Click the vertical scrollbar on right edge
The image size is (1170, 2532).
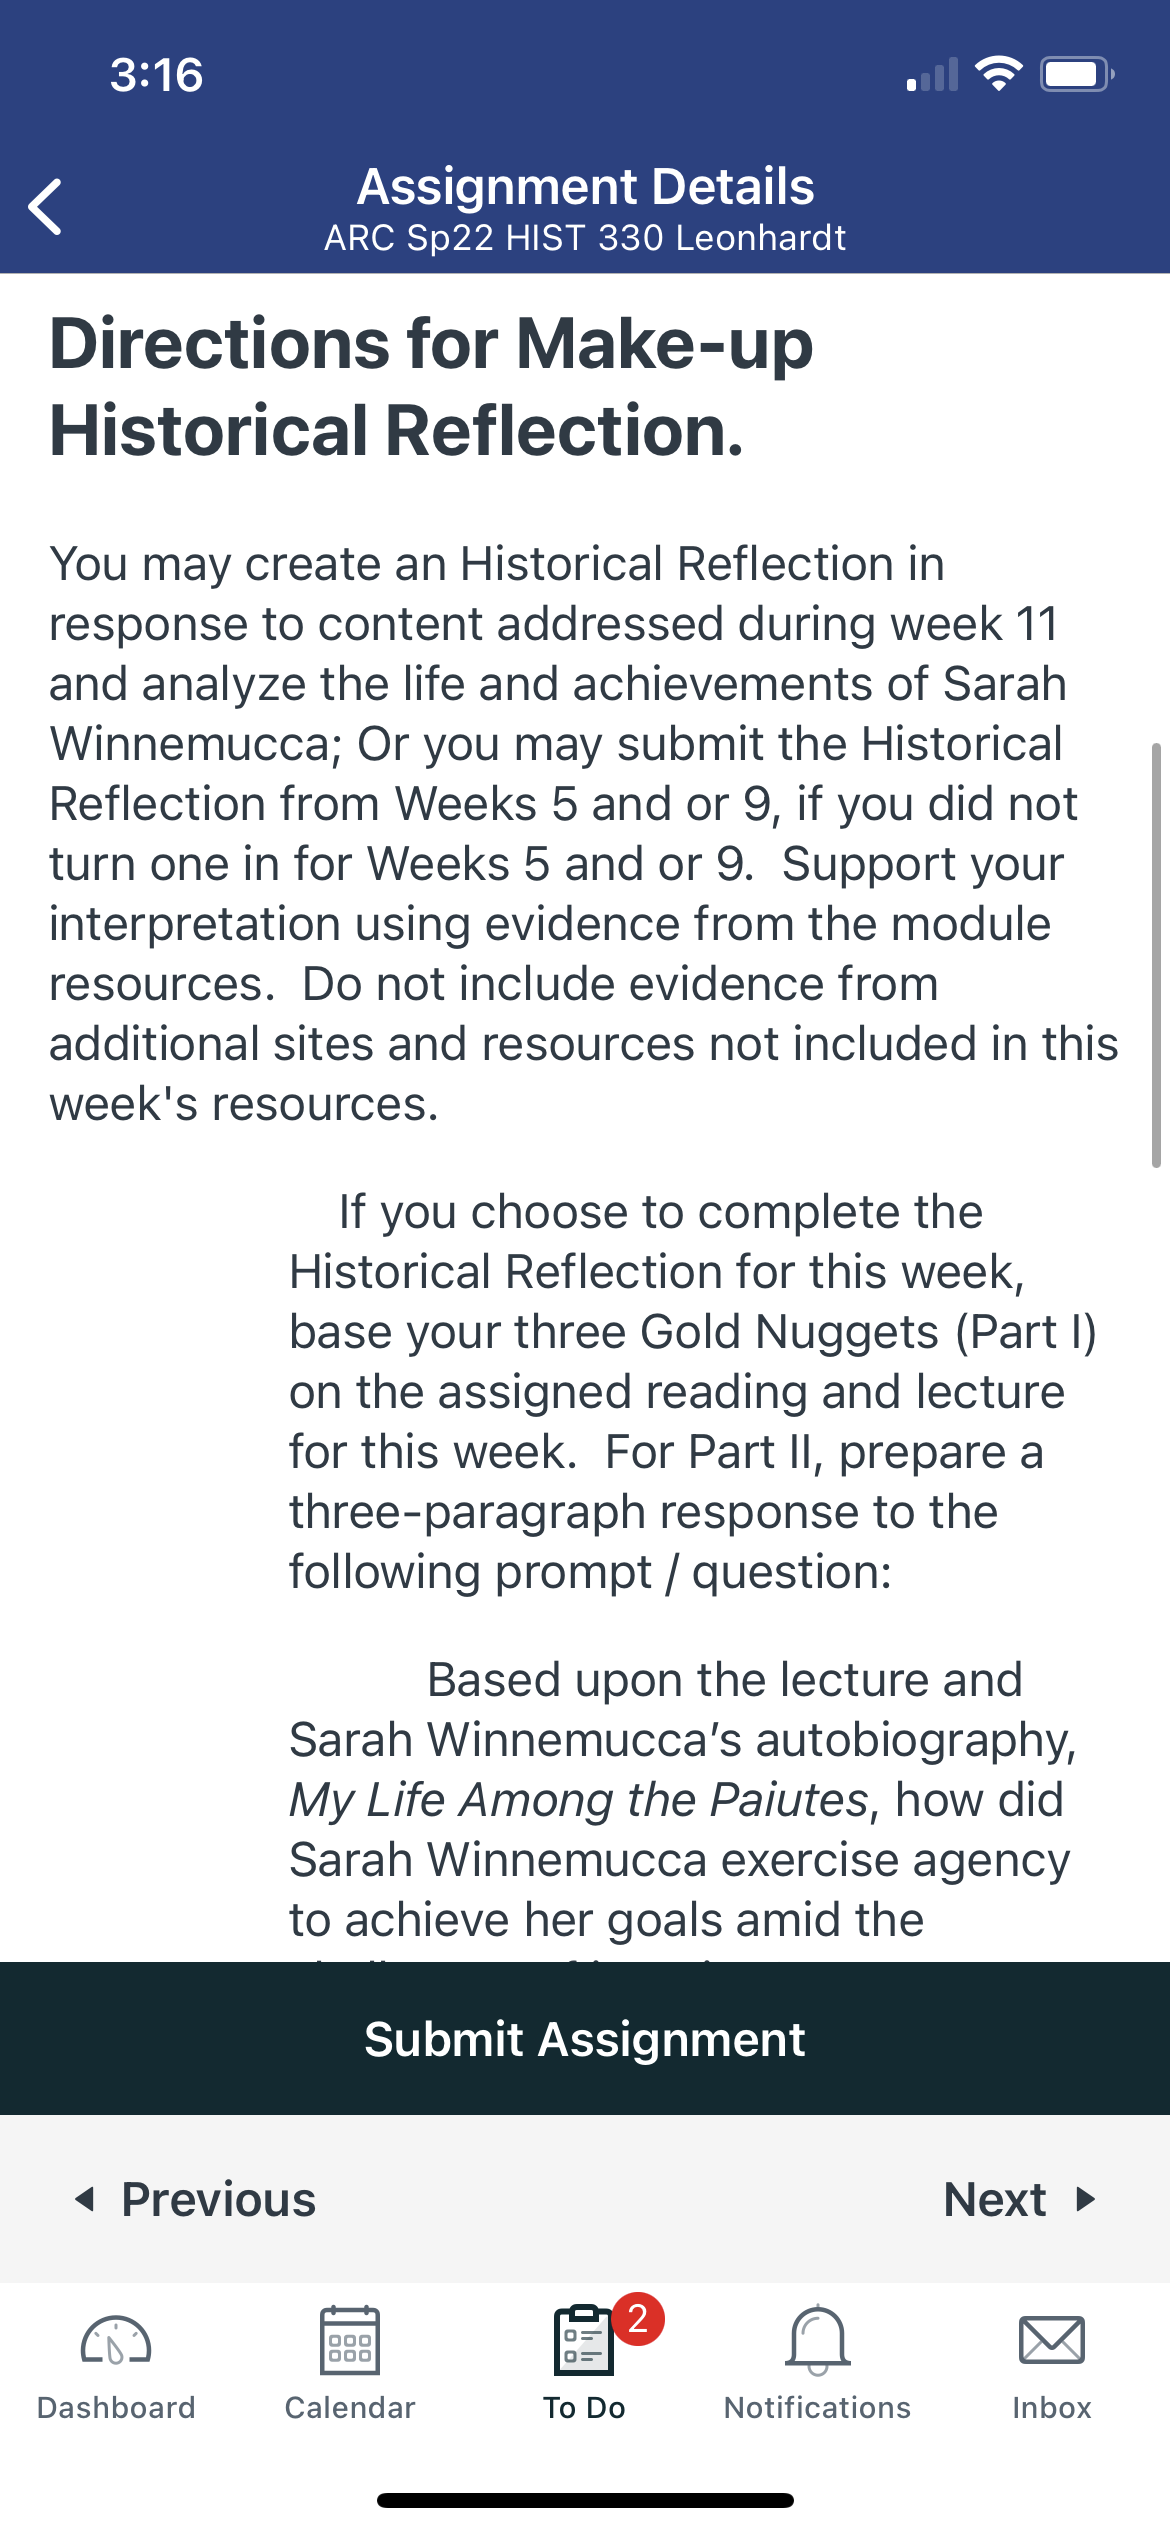(x=1156, y=955)
